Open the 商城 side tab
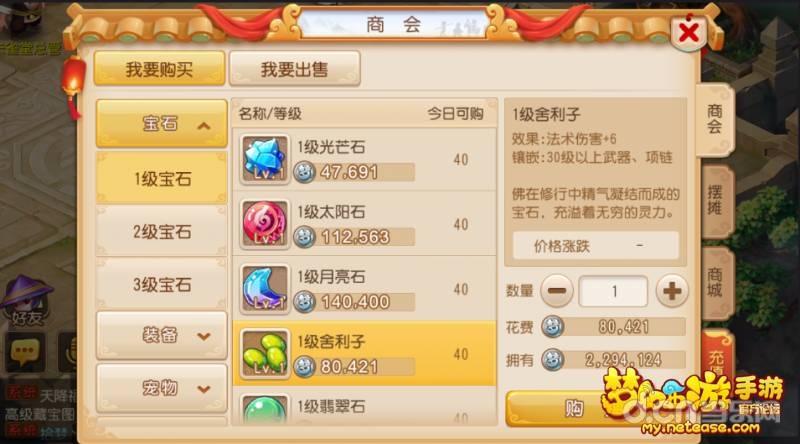The height and width of the screenshot is (444, 800). click(x=716, y=282)
